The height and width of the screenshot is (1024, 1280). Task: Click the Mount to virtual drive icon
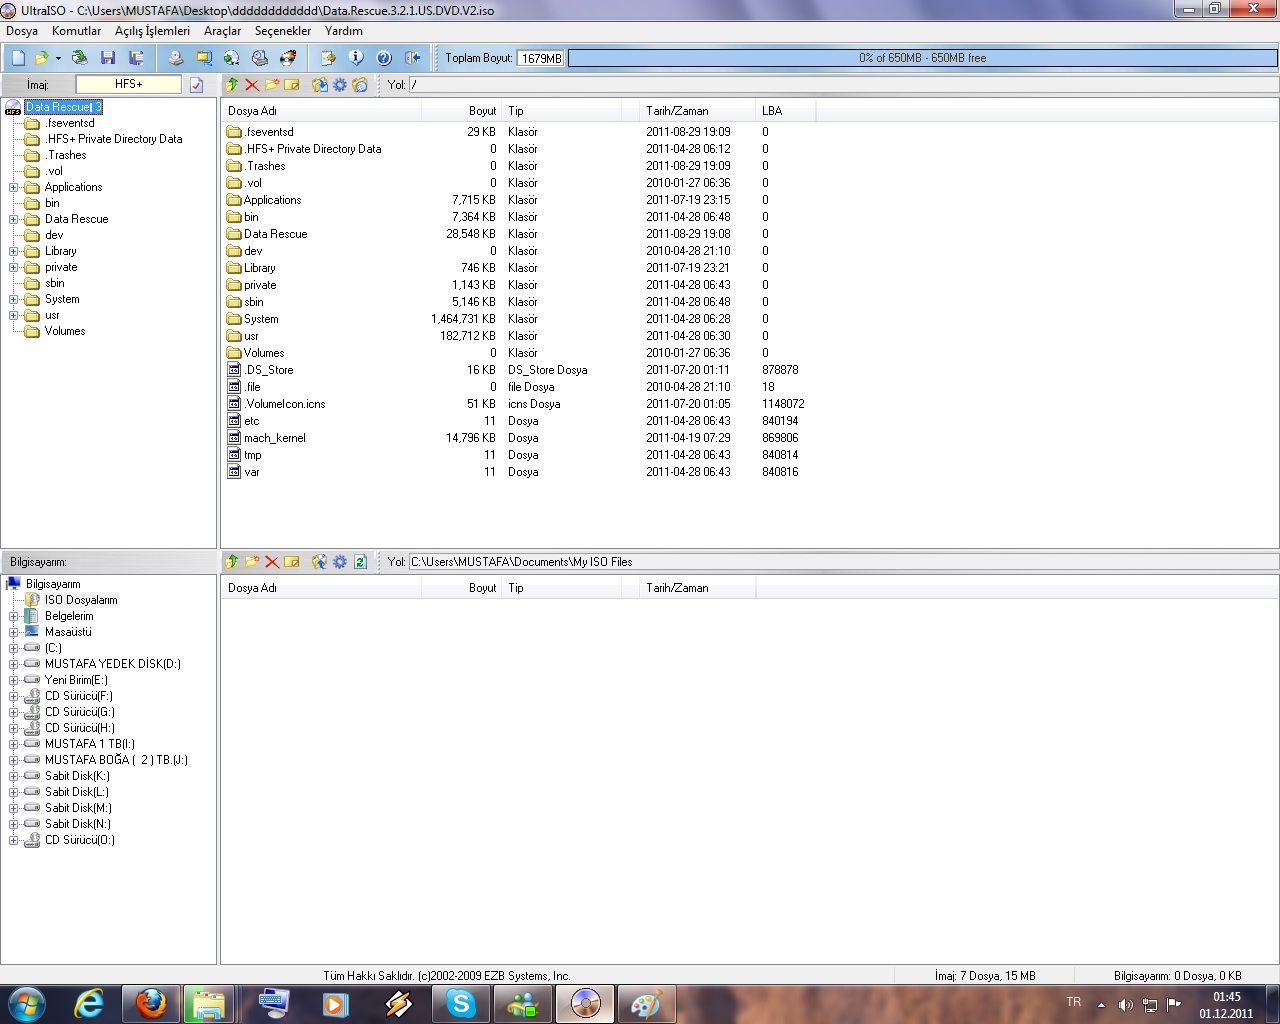point(260,58)
